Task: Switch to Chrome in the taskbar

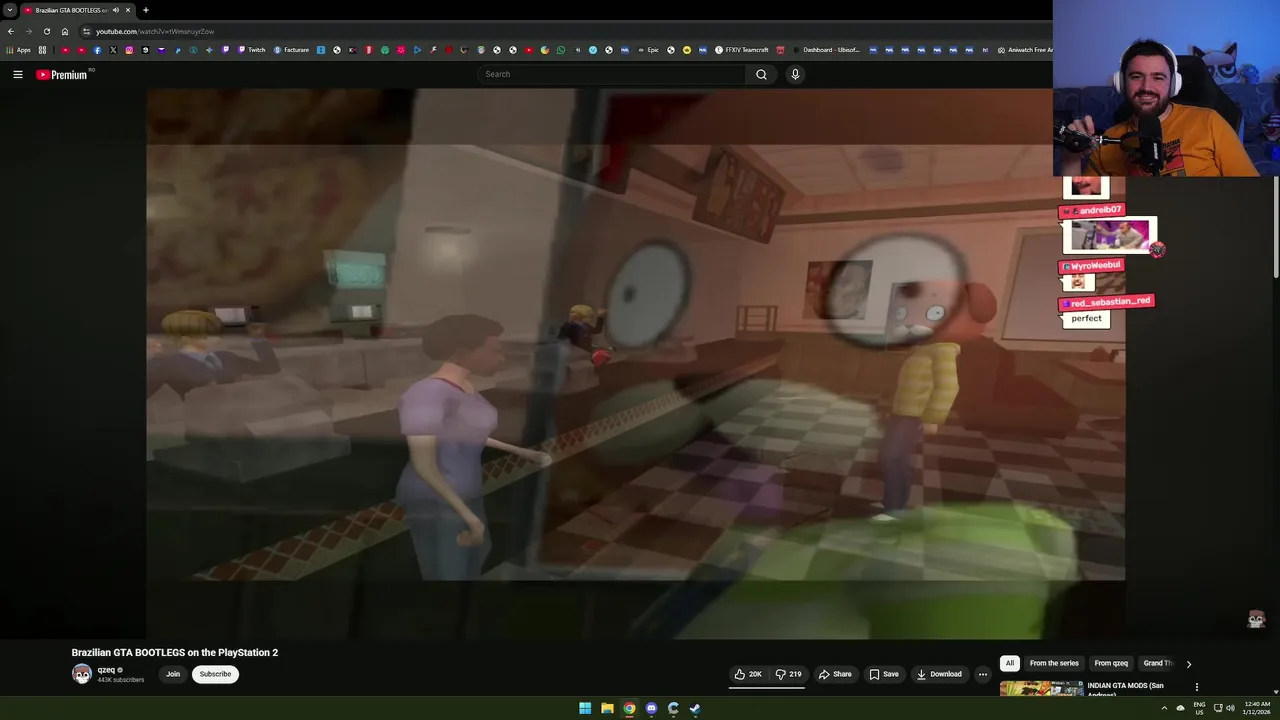Action: pos(629,708)
